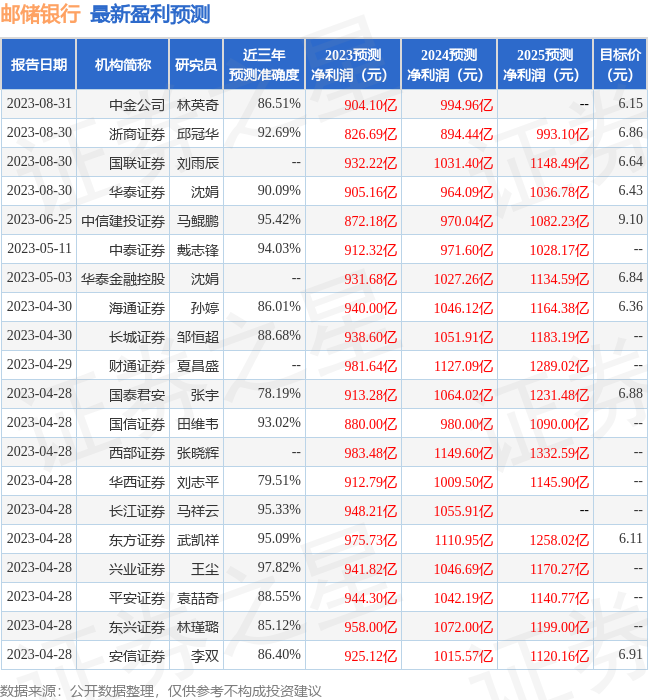Select target price 6.11
This screenshot has height=700, width=648.
pyautogui.click(x=631, y=539)
